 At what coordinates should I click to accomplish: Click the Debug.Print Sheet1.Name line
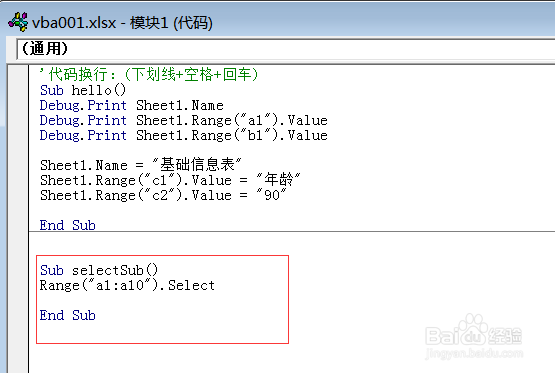(x=131, y=105)
